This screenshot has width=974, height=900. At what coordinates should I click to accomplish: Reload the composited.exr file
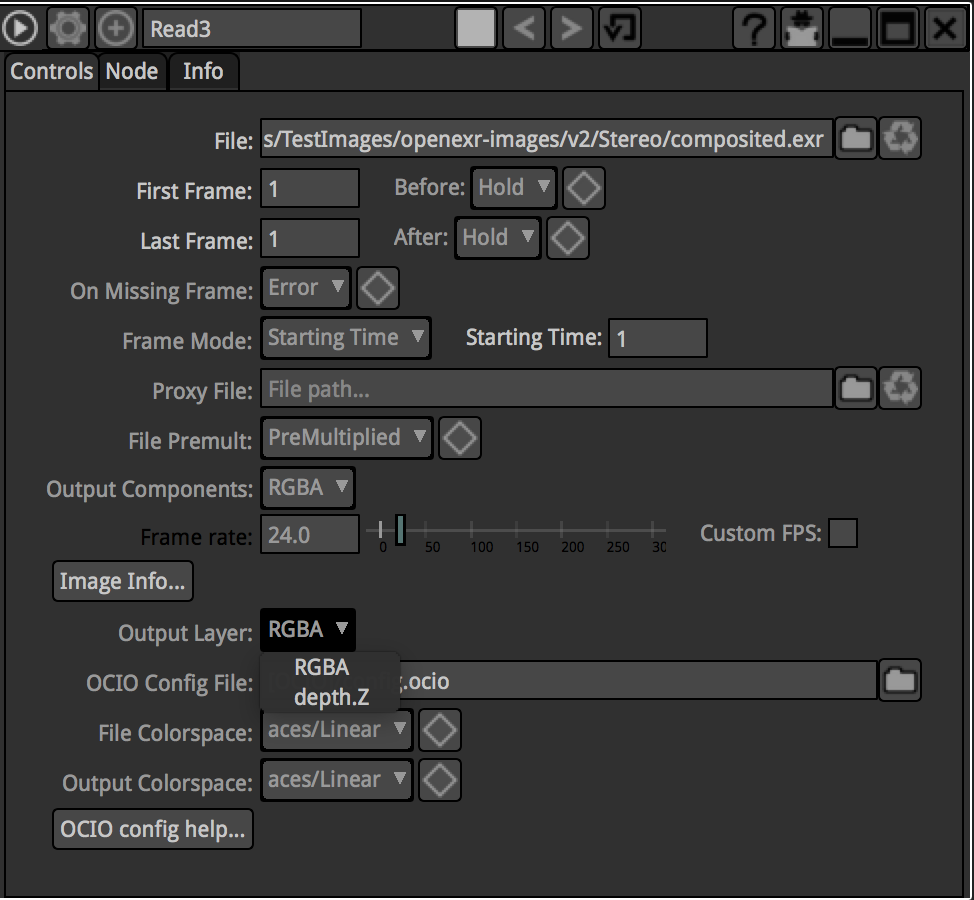point(900,139)
